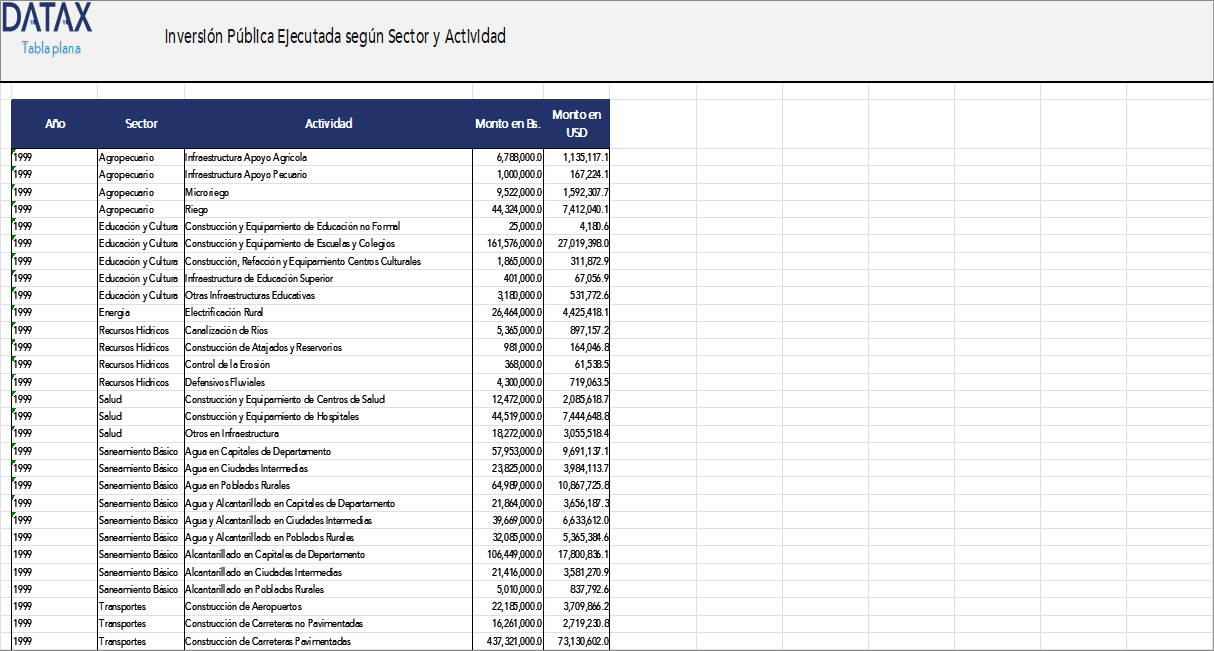Click the DATAX logo
The image size is (1214, 651).
(46, 18)
